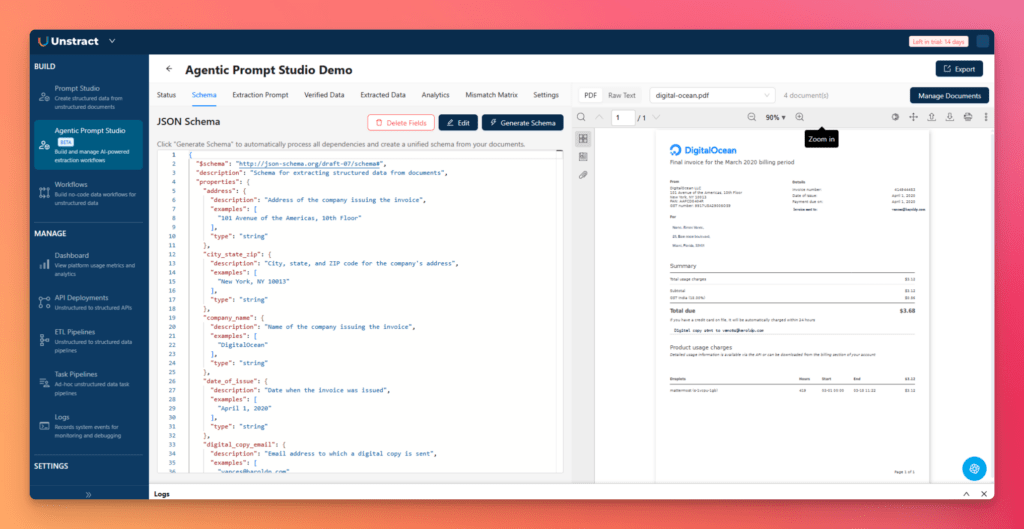Click the Zoom in magnifier icon
The image size is (1024, 529).
tap(800, 118)
